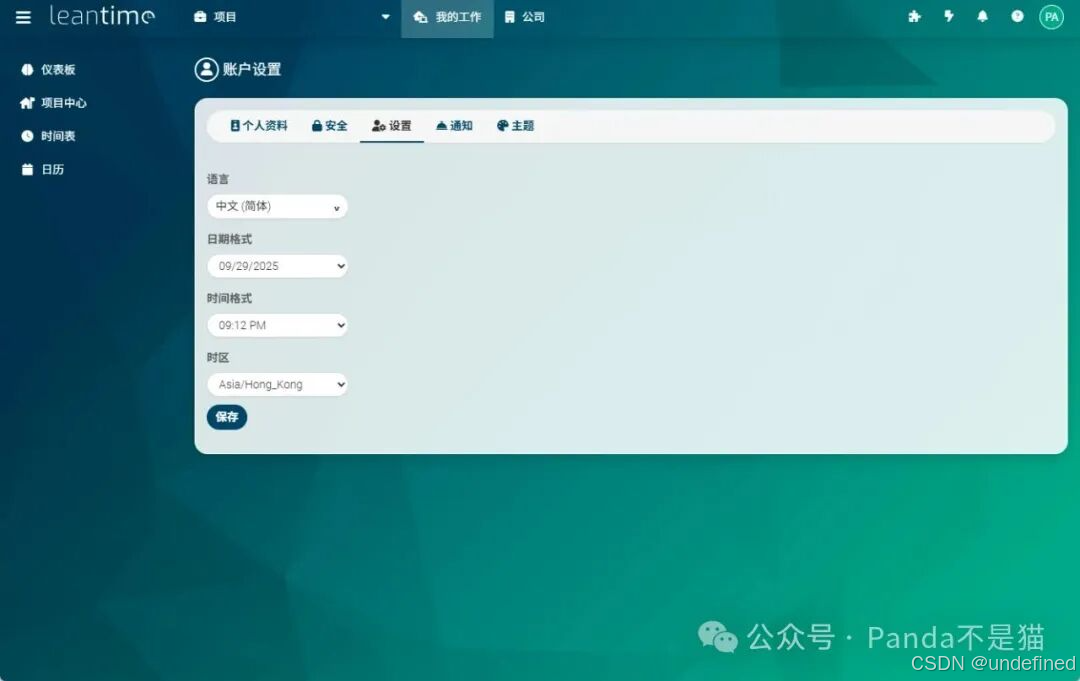This screenshot has width=1080, height=681.
Task: Open the 项目 project selector dropdown
Action: tap(292, 17)
